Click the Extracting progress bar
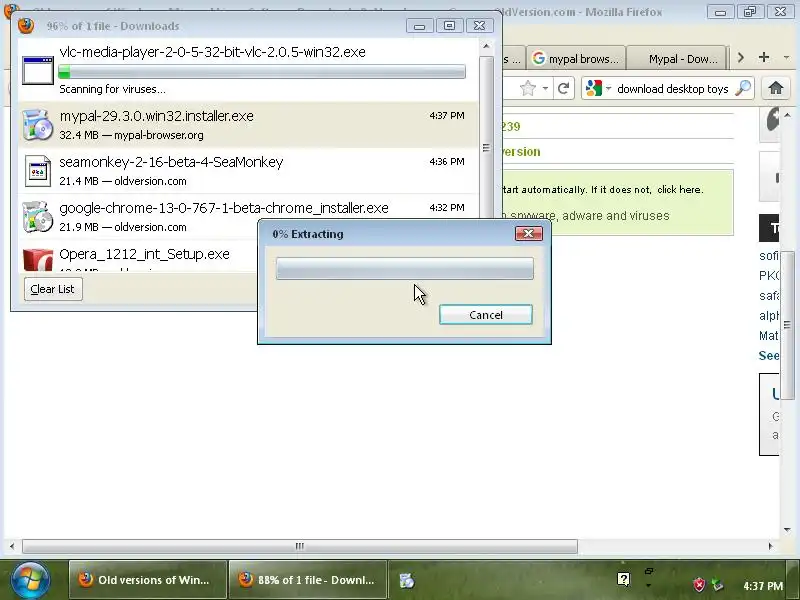This screenshot has height=600, width=800. (405, 268)
